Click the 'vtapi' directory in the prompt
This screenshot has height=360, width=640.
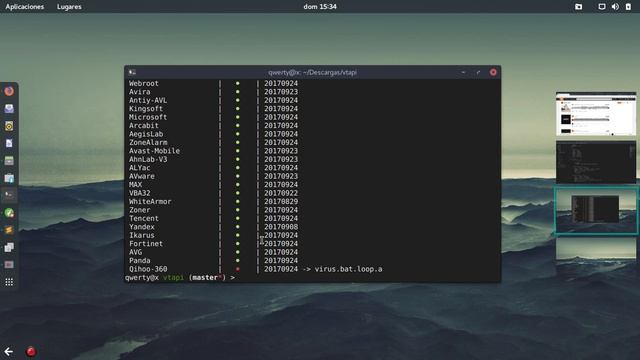pos(173,278)
